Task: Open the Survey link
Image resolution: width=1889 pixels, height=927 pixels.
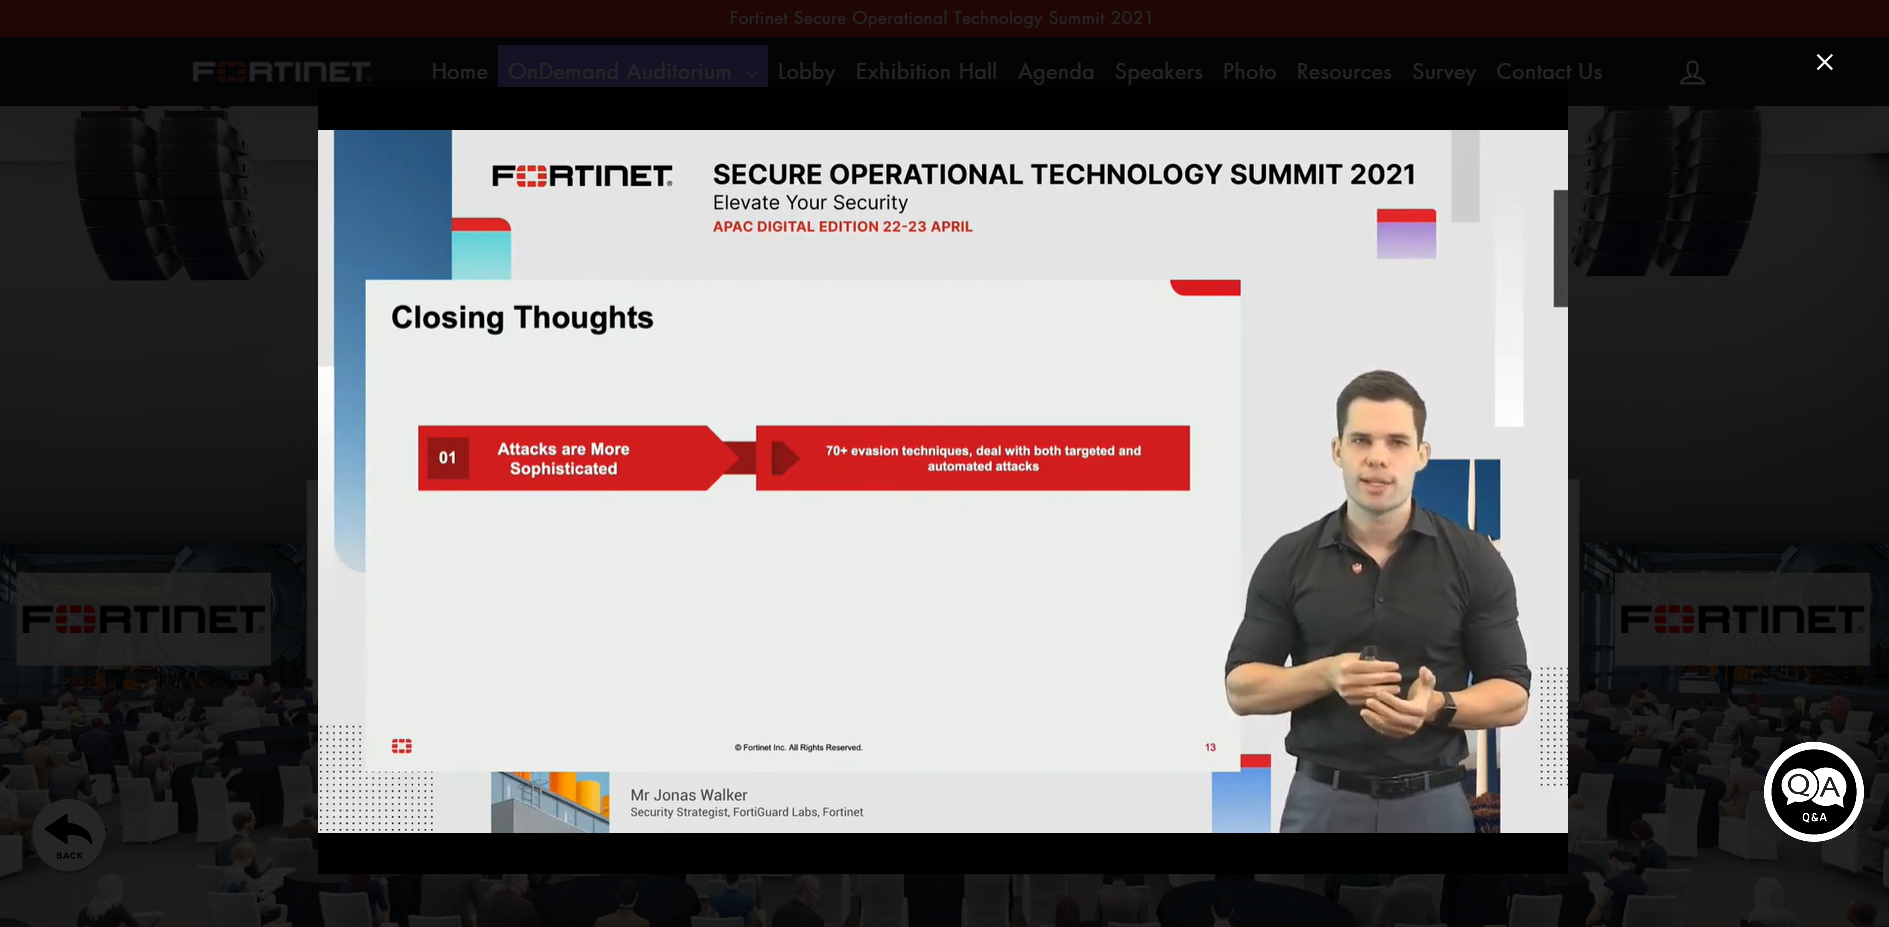Action: coord(1443,72)
